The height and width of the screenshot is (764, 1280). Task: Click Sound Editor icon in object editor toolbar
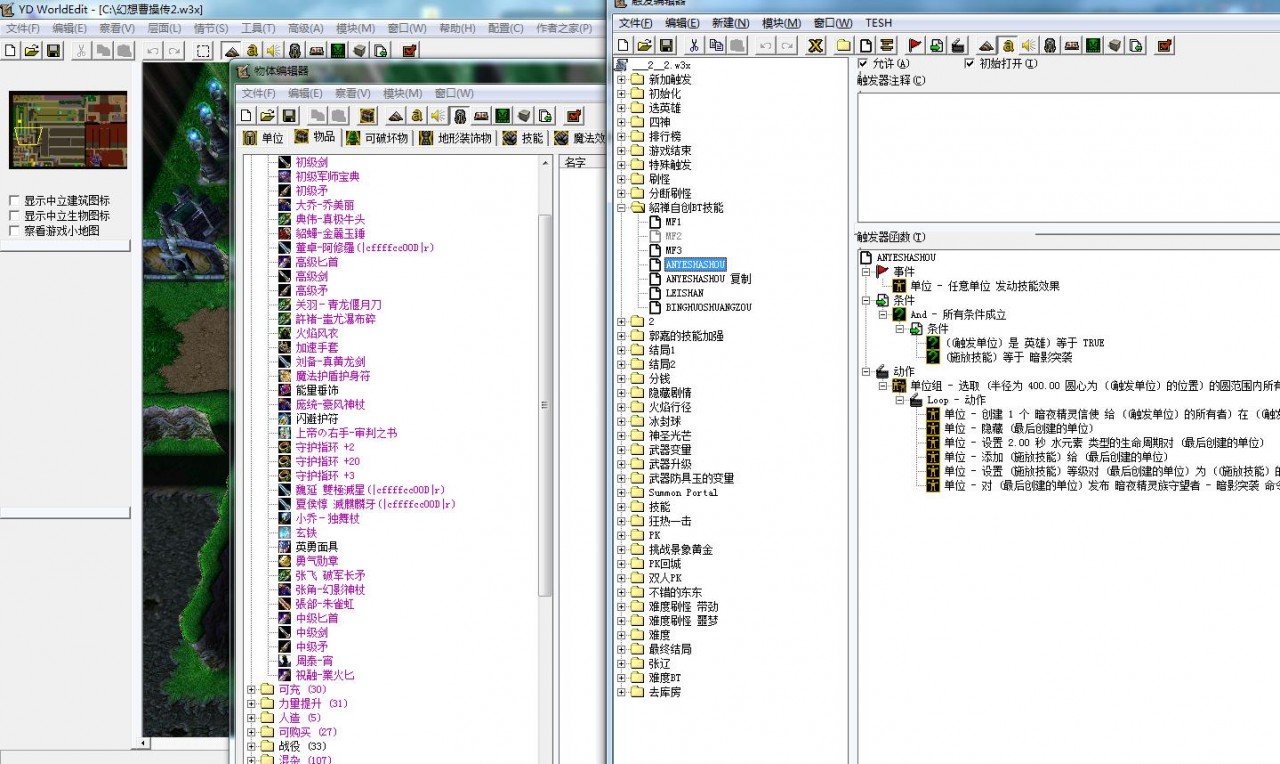tap(438, 115)
